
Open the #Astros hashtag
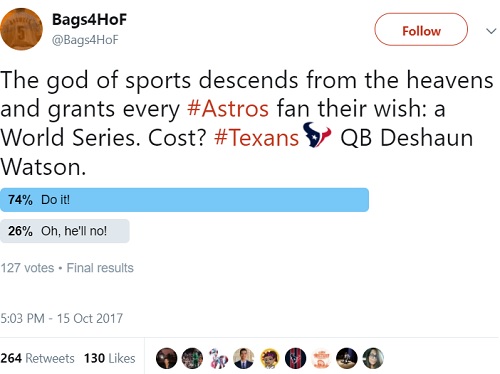pyautogui.click(x=228, y=108)
